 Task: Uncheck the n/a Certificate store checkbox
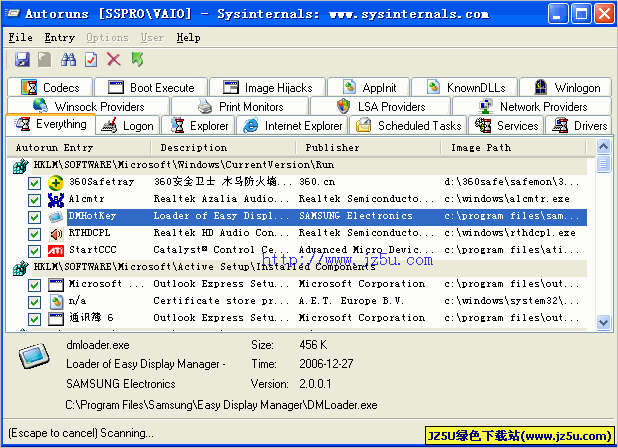coord(34,302)
